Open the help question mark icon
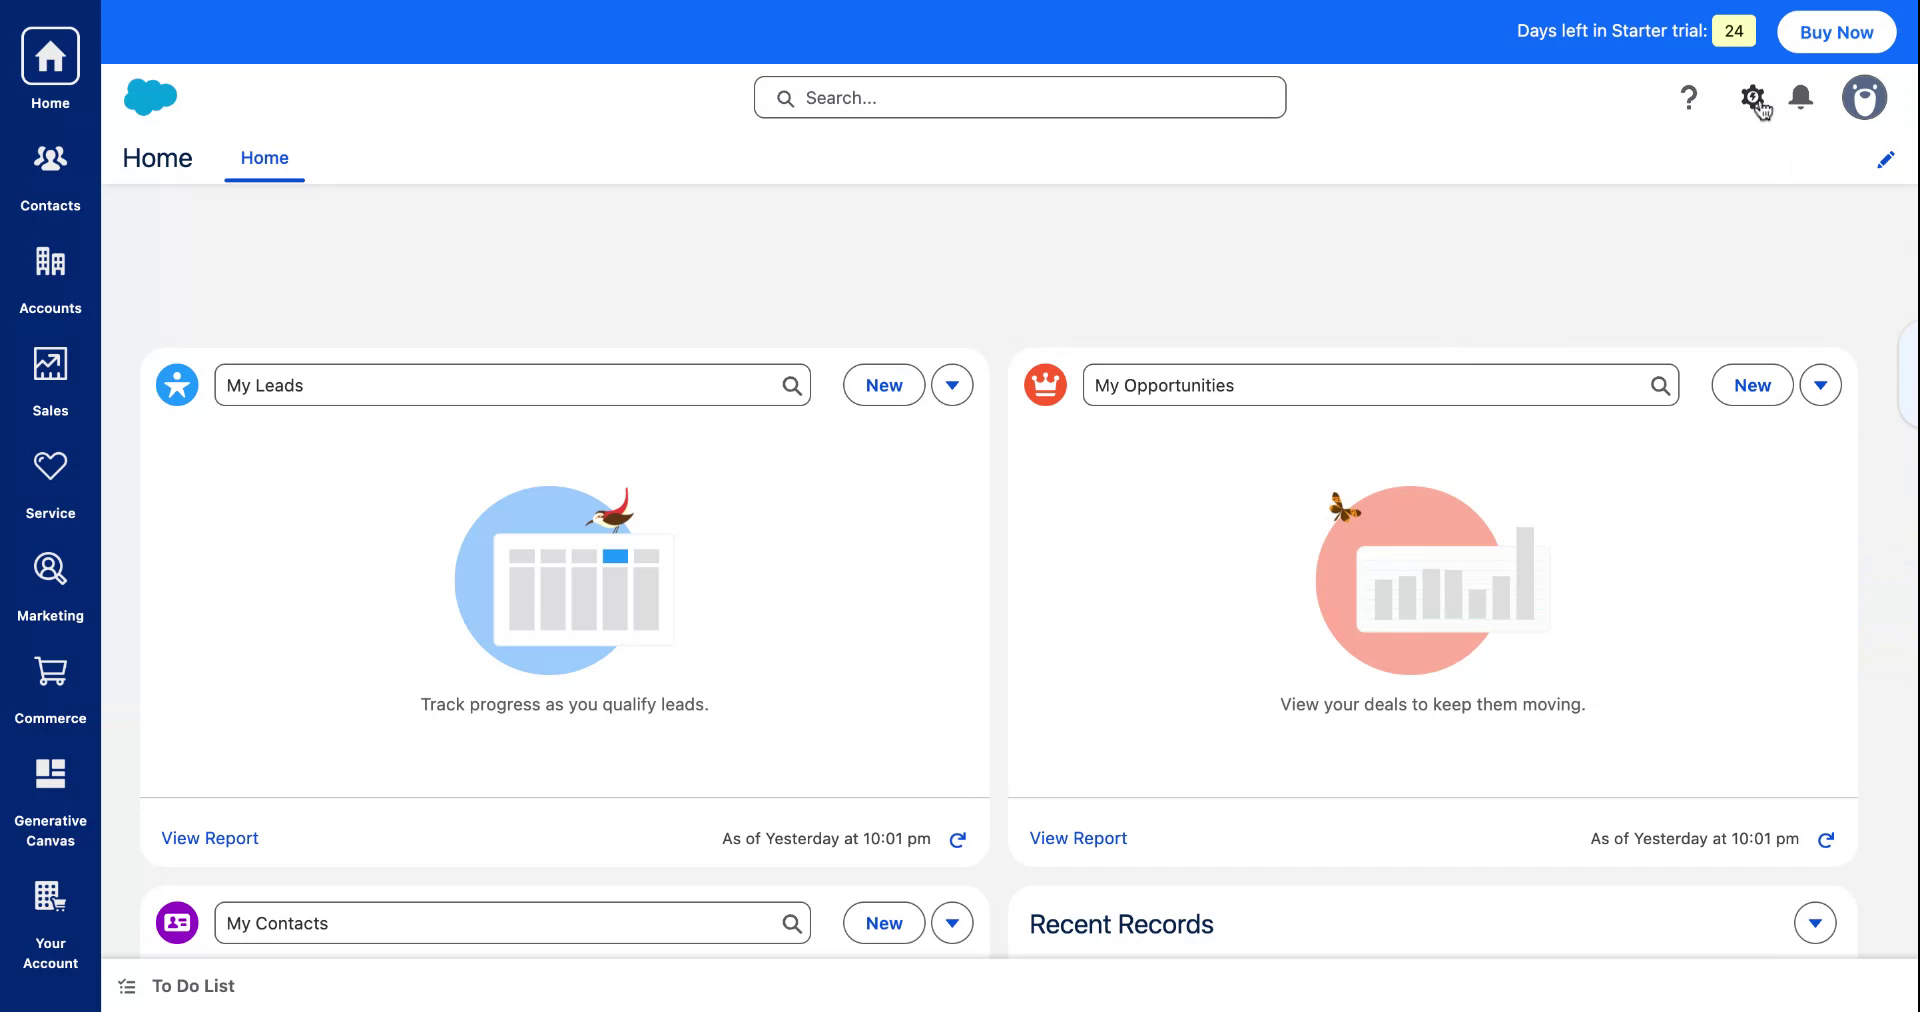 (x=1690, y=97)
